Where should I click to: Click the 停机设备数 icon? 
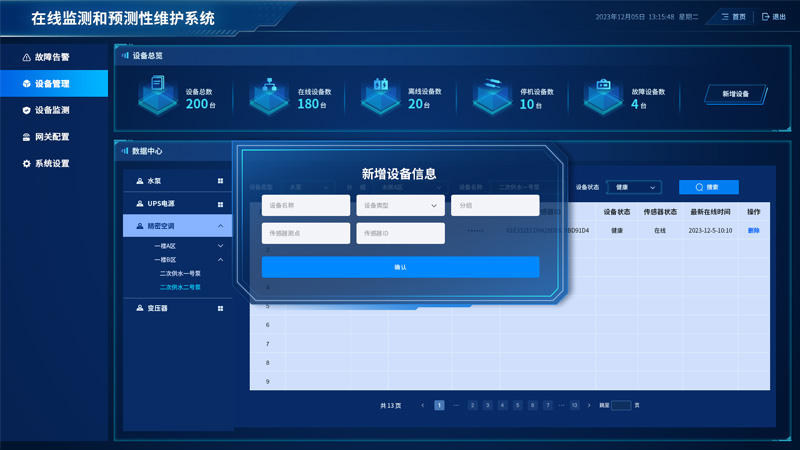492,95
